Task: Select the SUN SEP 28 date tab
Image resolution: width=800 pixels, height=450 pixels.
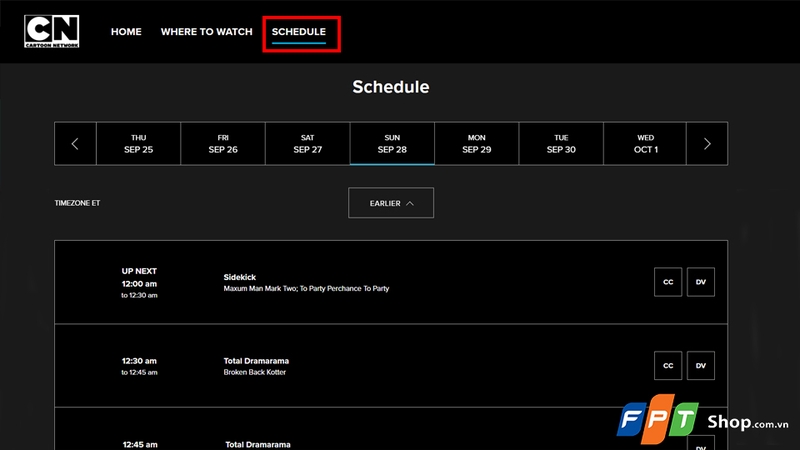Action: (392, 144)
